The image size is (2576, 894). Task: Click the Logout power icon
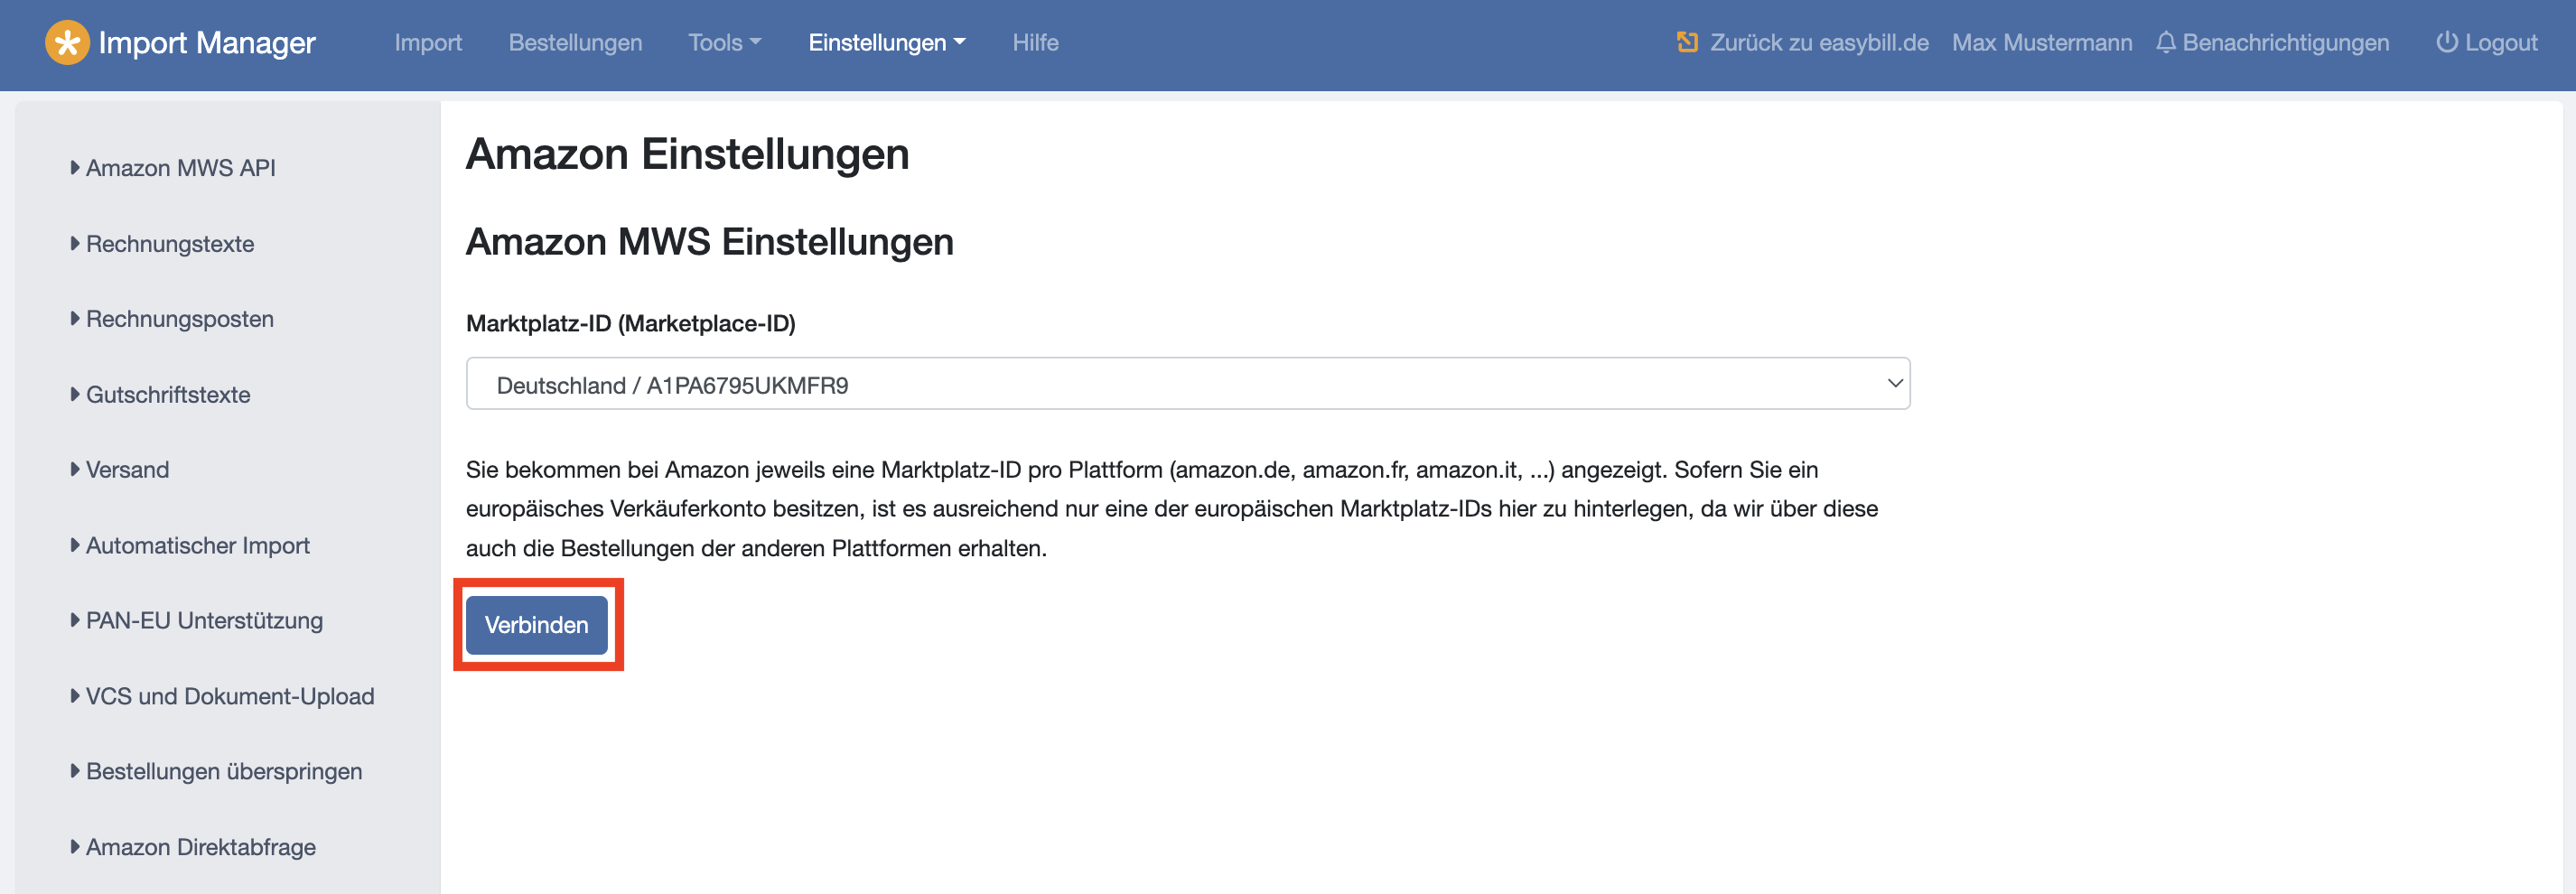point(2446,43)
